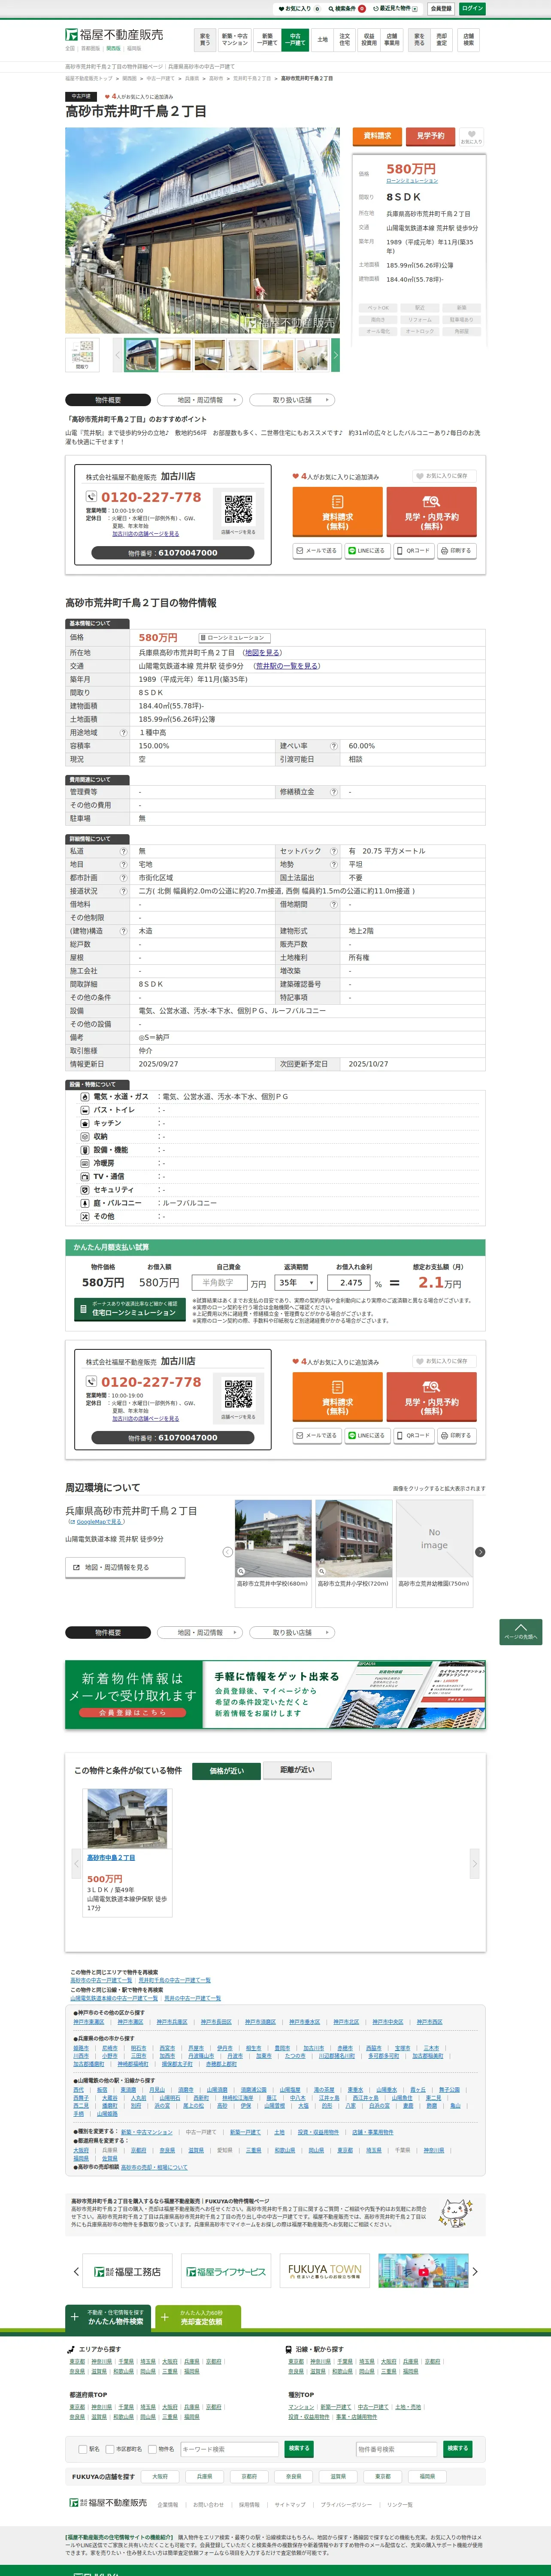The width and height of the screenshot is (551, 2576).
Task: Click the 物件番号検索 input field
Action: 398,2449
